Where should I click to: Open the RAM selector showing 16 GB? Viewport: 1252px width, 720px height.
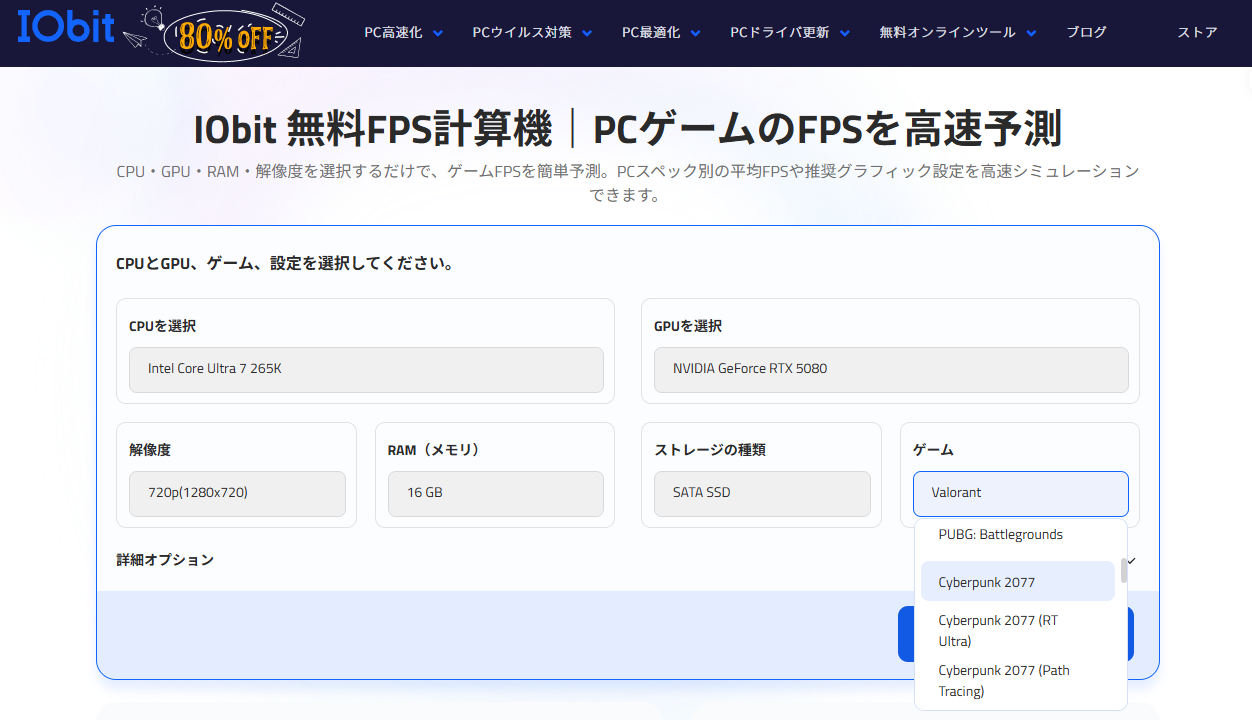coord(495,493)
